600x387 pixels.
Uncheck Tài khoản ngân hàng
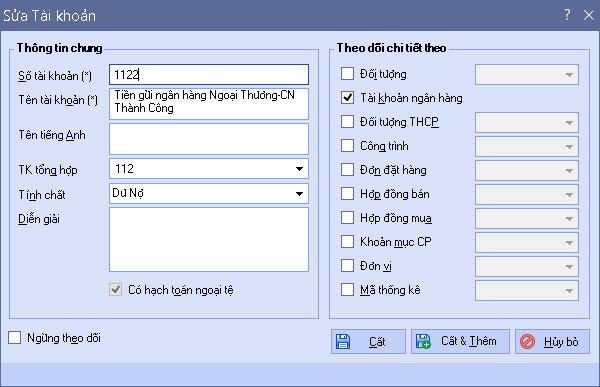[347, 98]
